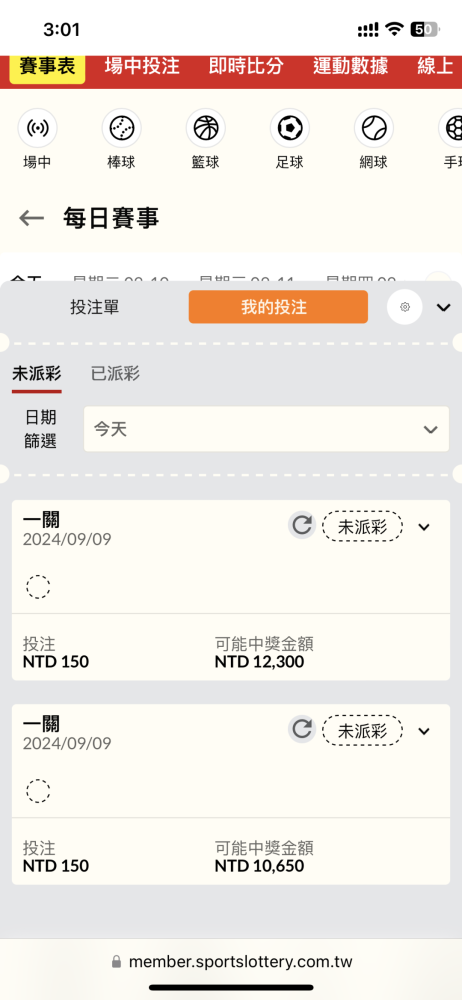The image size is (462, 1000).
Task: Open bet slip settings gear icon
Action: [405, 307]
